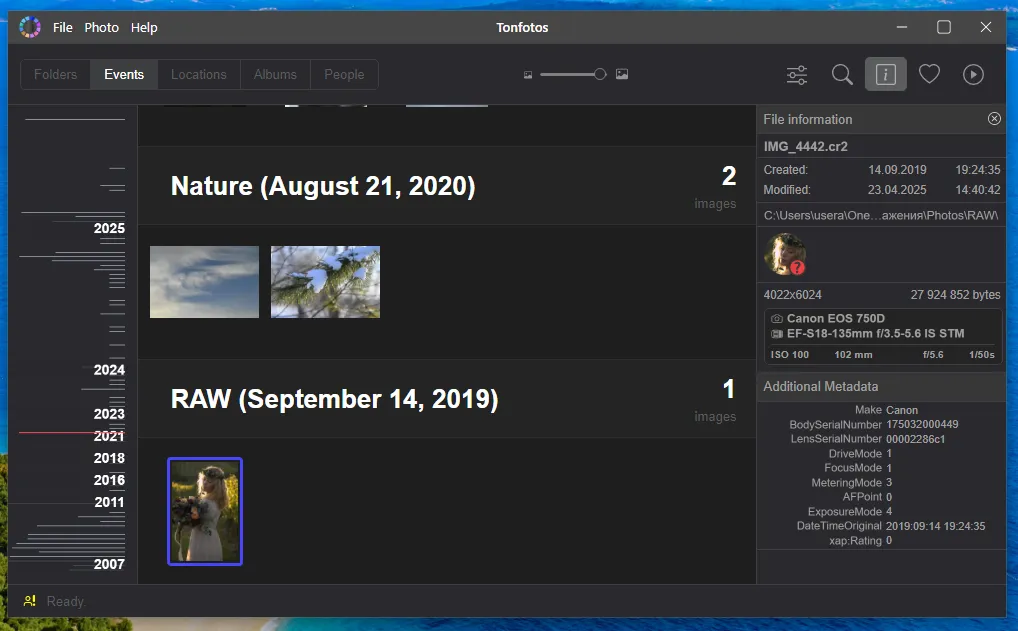Click the BodySerialNumber value 175032000449

[x=922, y=425]
